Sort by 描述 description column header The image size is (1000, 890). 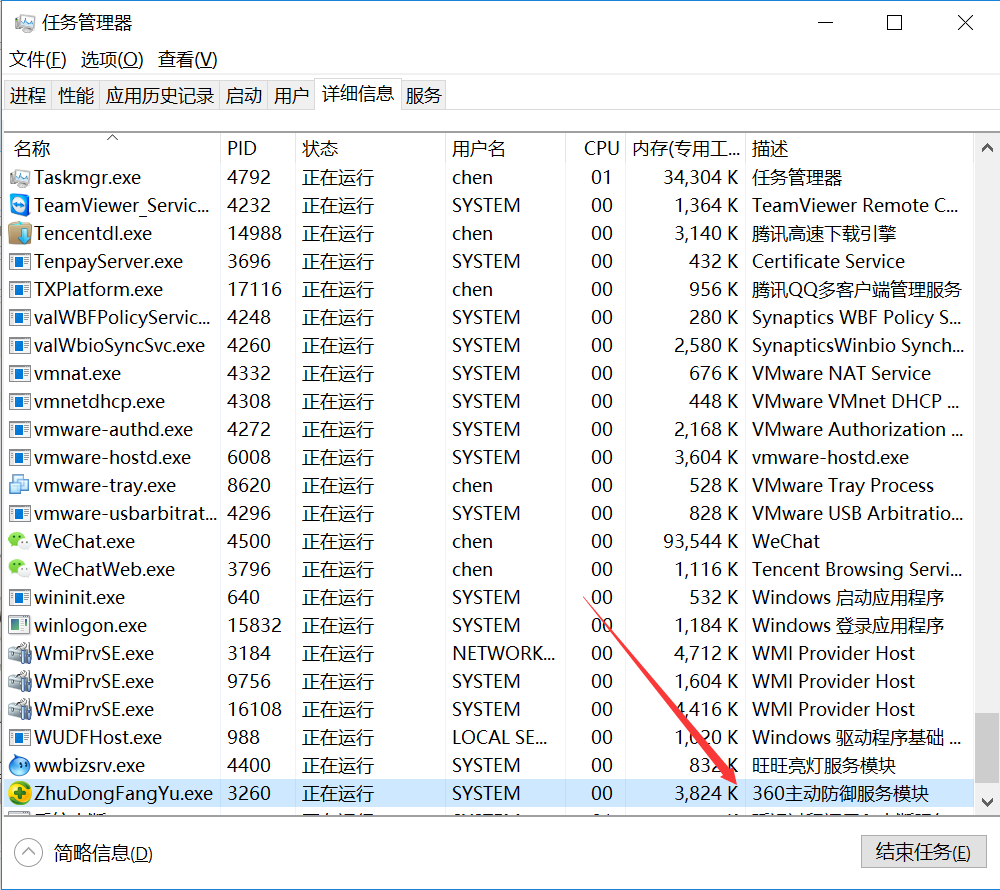tap(859, 149)
